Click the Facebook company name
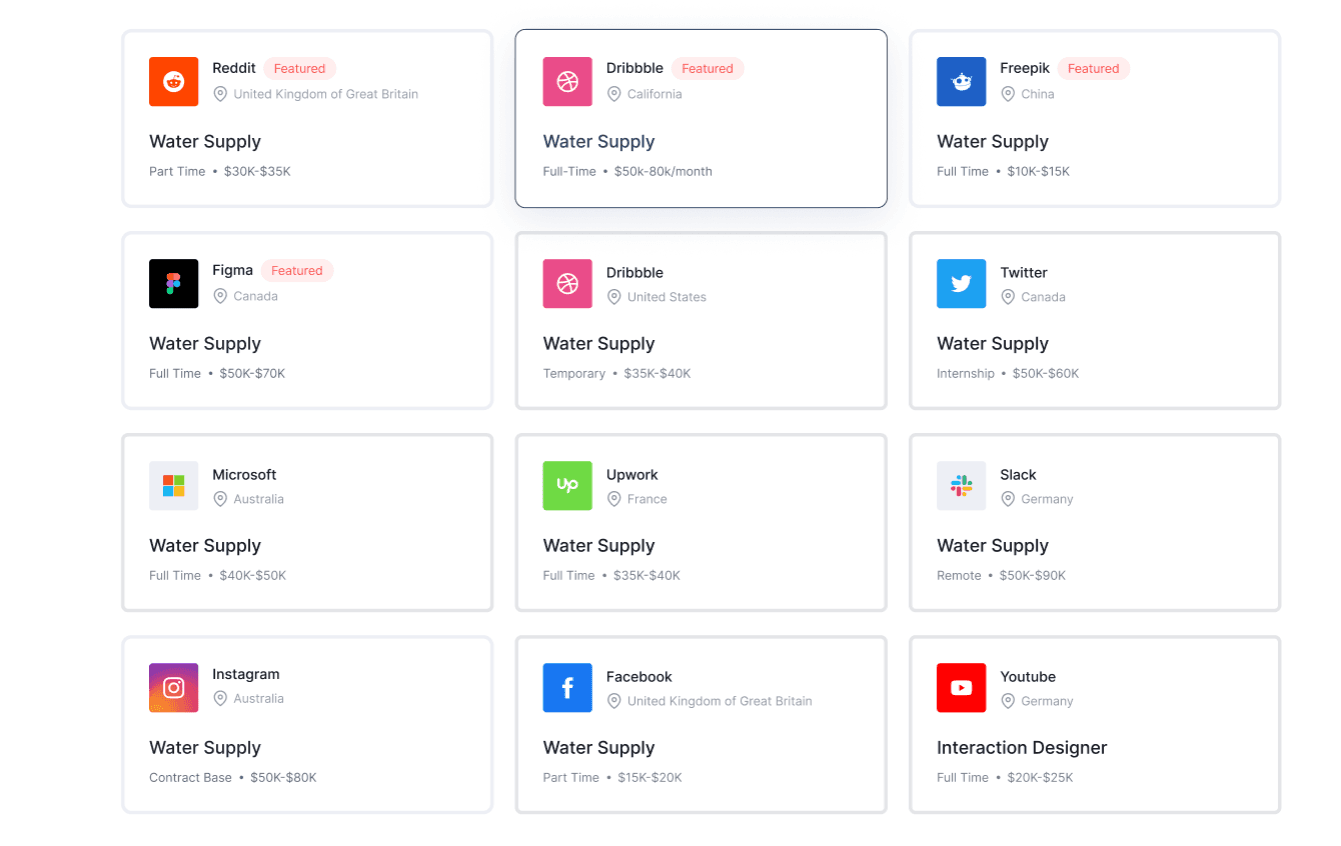The image size is (1341, 846). [639, 677]
